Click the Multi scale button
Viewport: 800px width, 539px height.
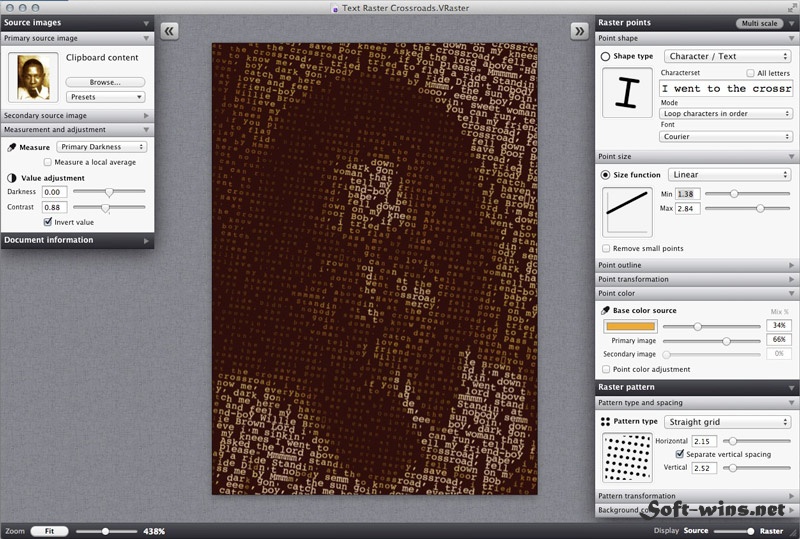759,23
